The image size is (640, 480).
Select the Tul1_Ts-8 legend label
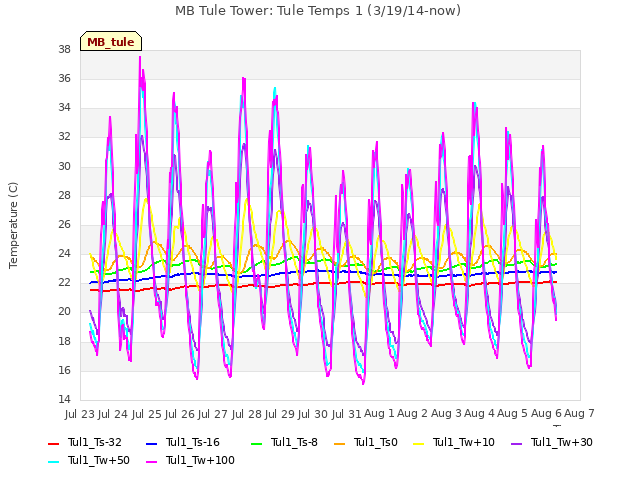point(294,442)
